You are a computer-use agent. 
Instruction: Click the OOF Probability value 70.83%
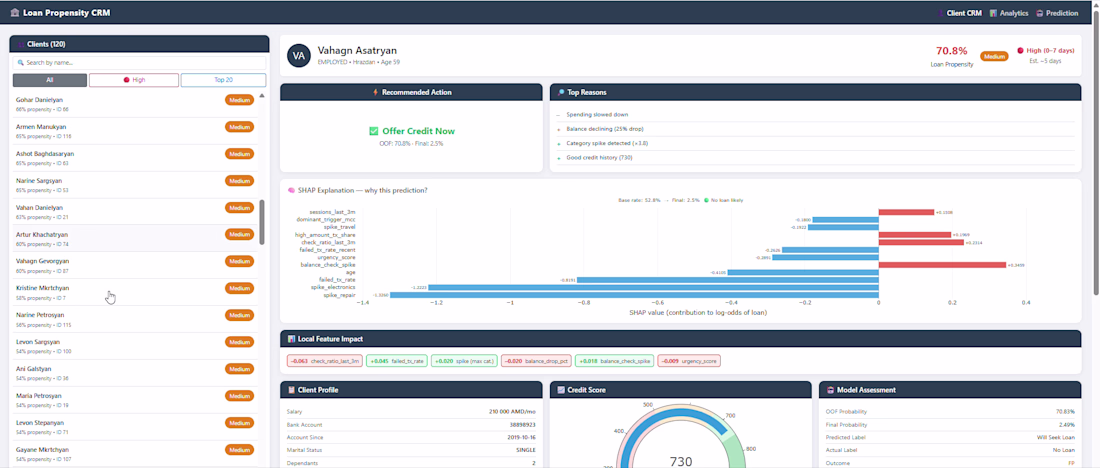1066,411
